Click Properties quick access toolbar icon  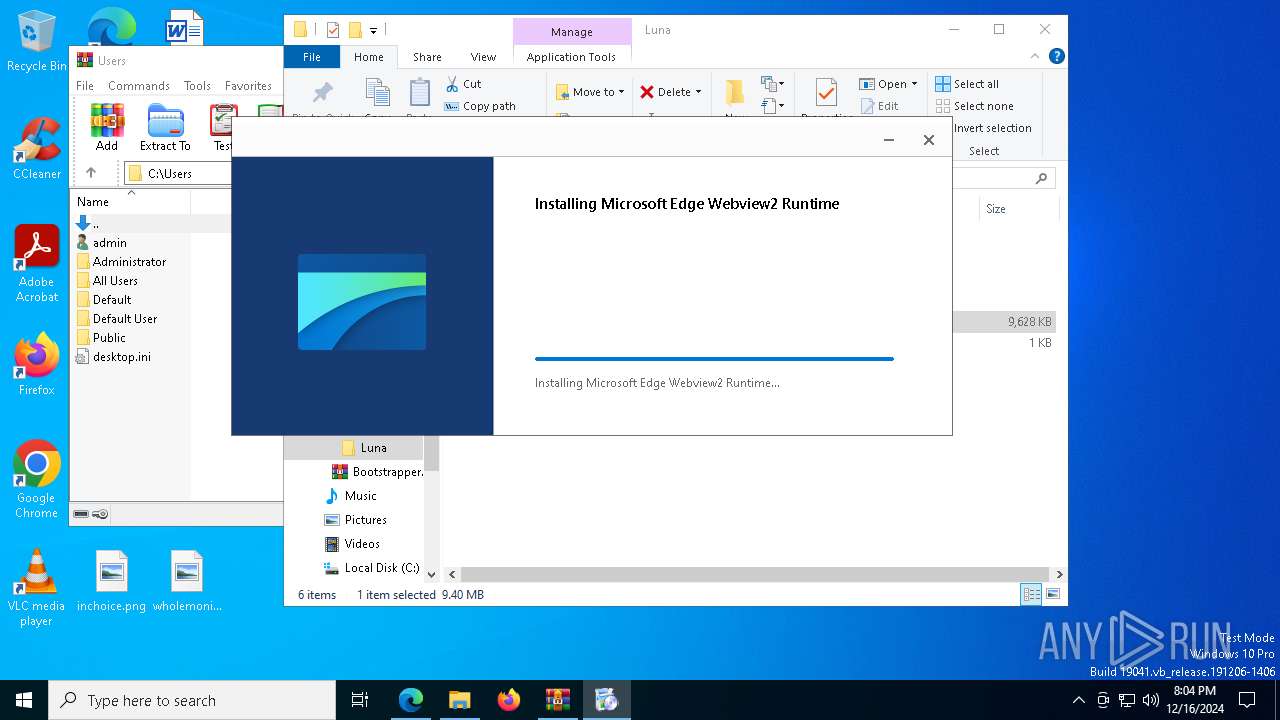point(333,30)
